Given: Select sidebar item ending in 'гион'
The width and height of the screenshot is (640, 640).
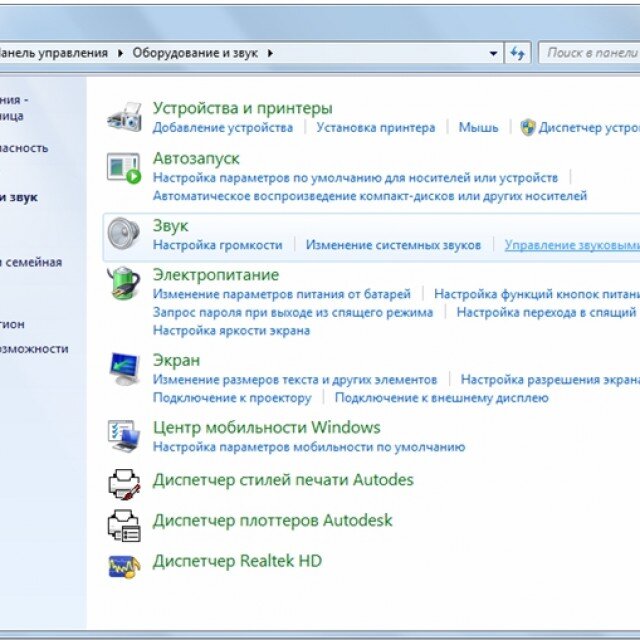Looking at the screenshot, I should click(x=12, y=324).
